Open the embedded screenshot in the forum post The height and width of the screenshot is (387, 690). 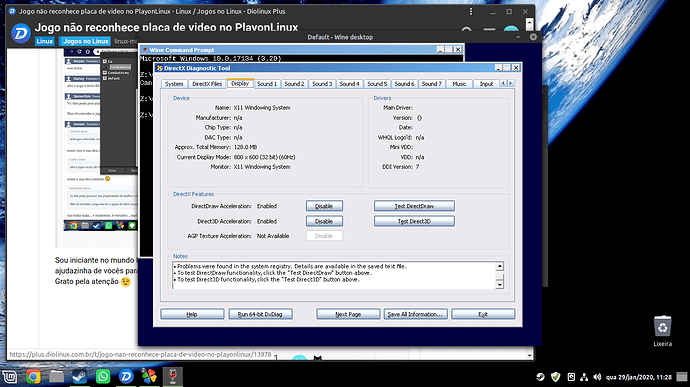(100, 140)
